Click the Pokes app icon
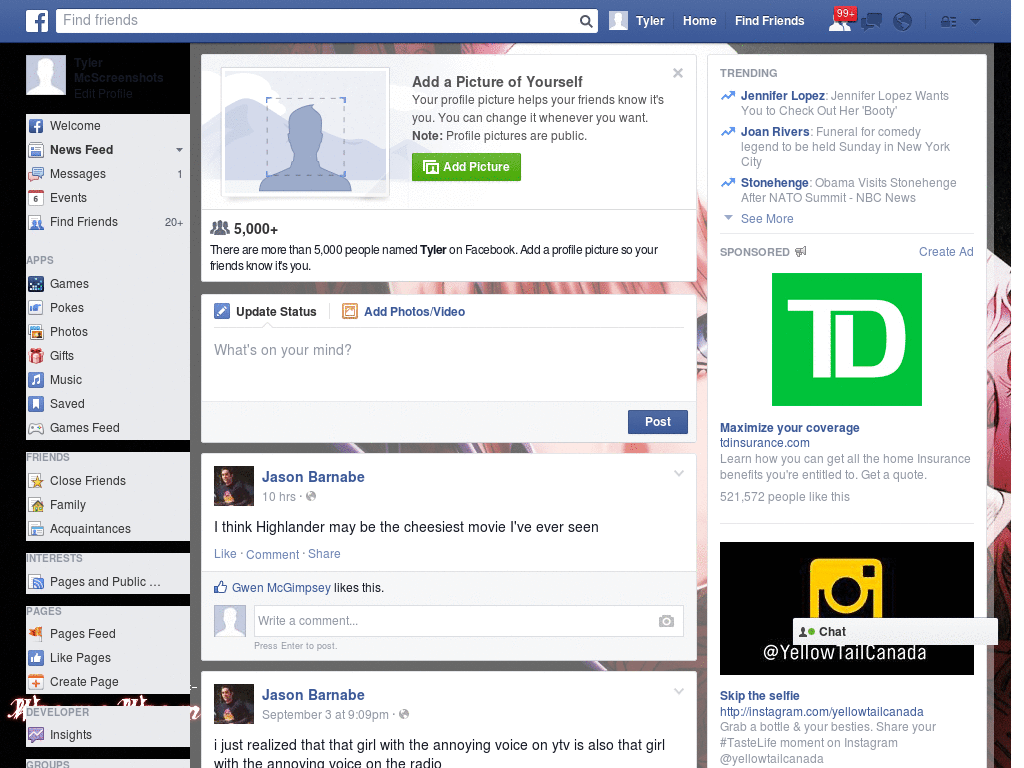Screen dimensions: 1024x768 pos(36,308)
